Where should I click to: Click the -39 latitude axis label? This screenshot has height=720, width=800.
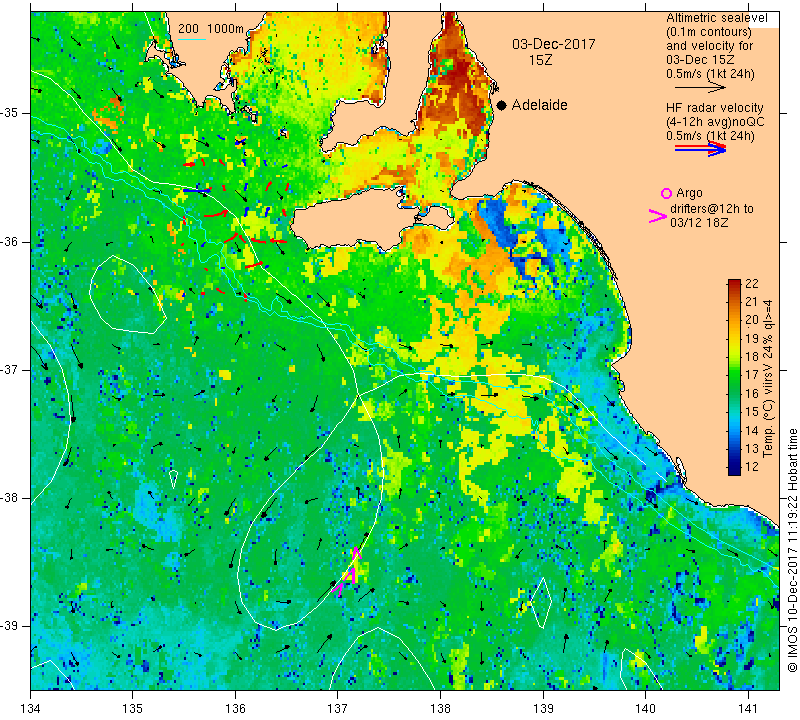[10, 626]
